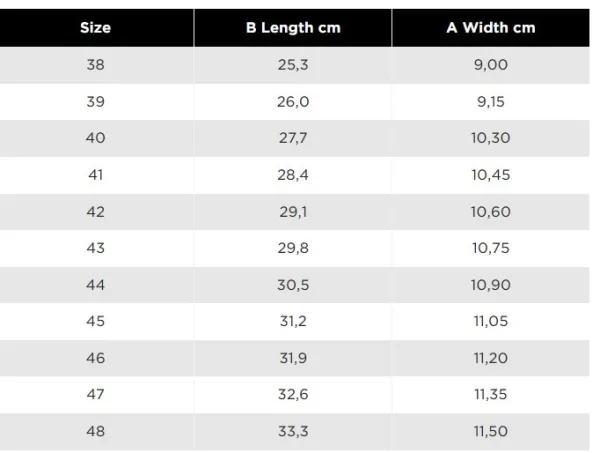Select the 25,3 length cell
The height and width of the screenshot is (453, 600).
293,65
